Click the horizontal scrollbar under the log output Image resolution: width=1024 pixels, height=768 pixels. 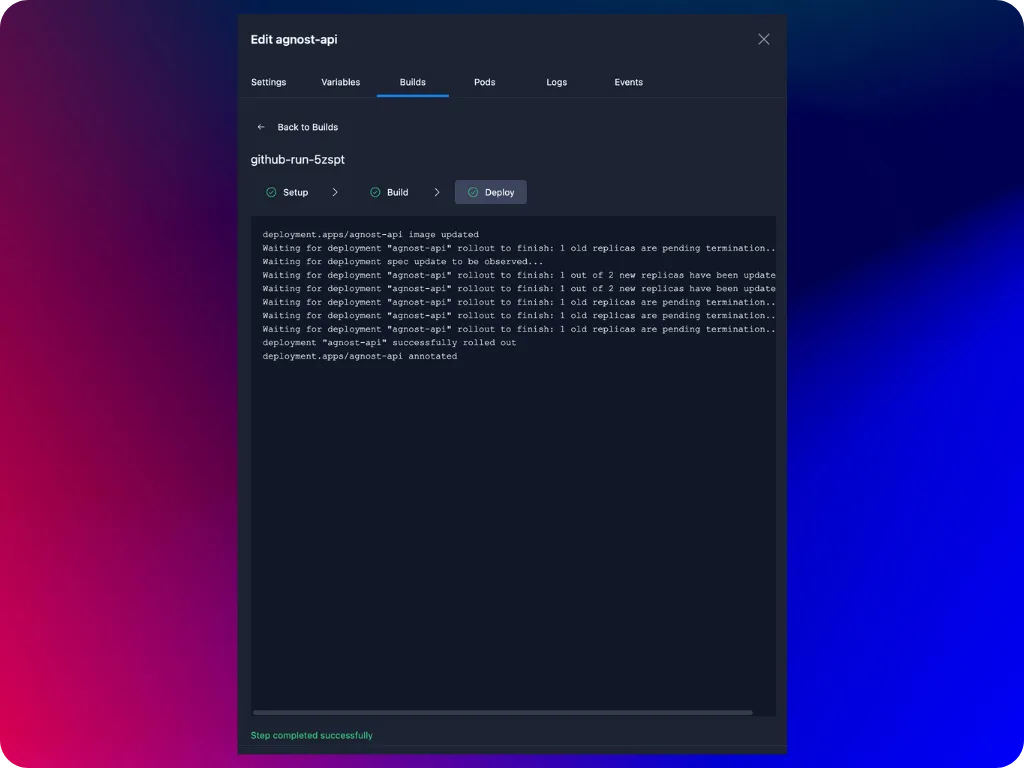[x=503, y=712]
